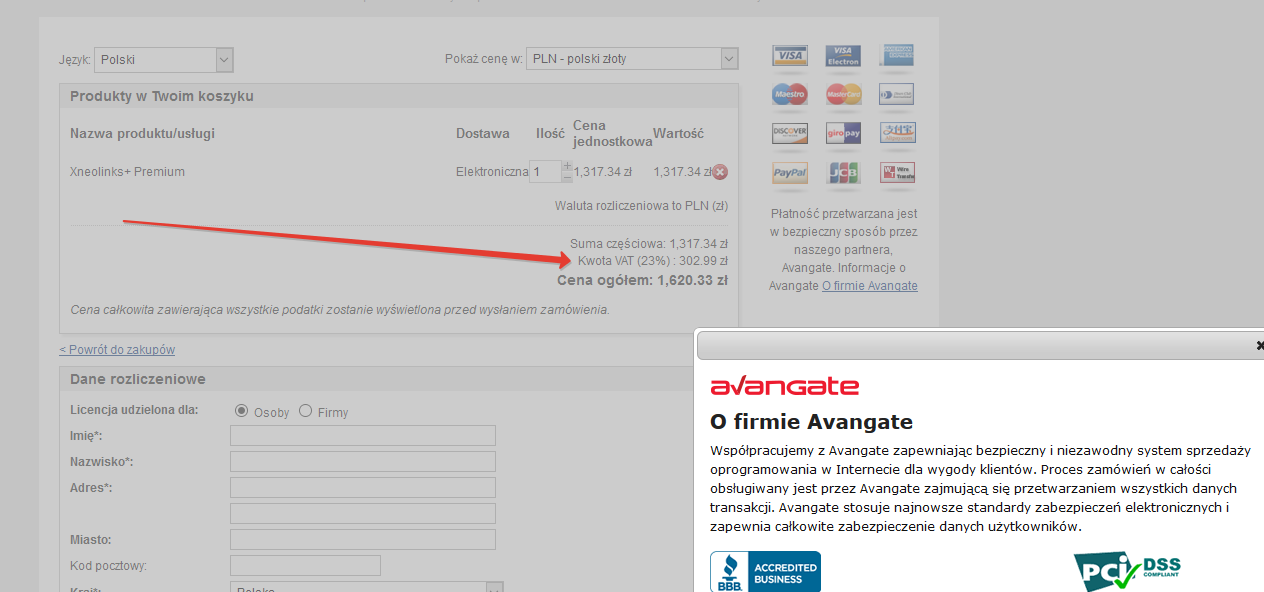Viewport: 1264px width, 592px height.
Task: Click the Nazwisko input field
Action: click(x=362, y=462)
